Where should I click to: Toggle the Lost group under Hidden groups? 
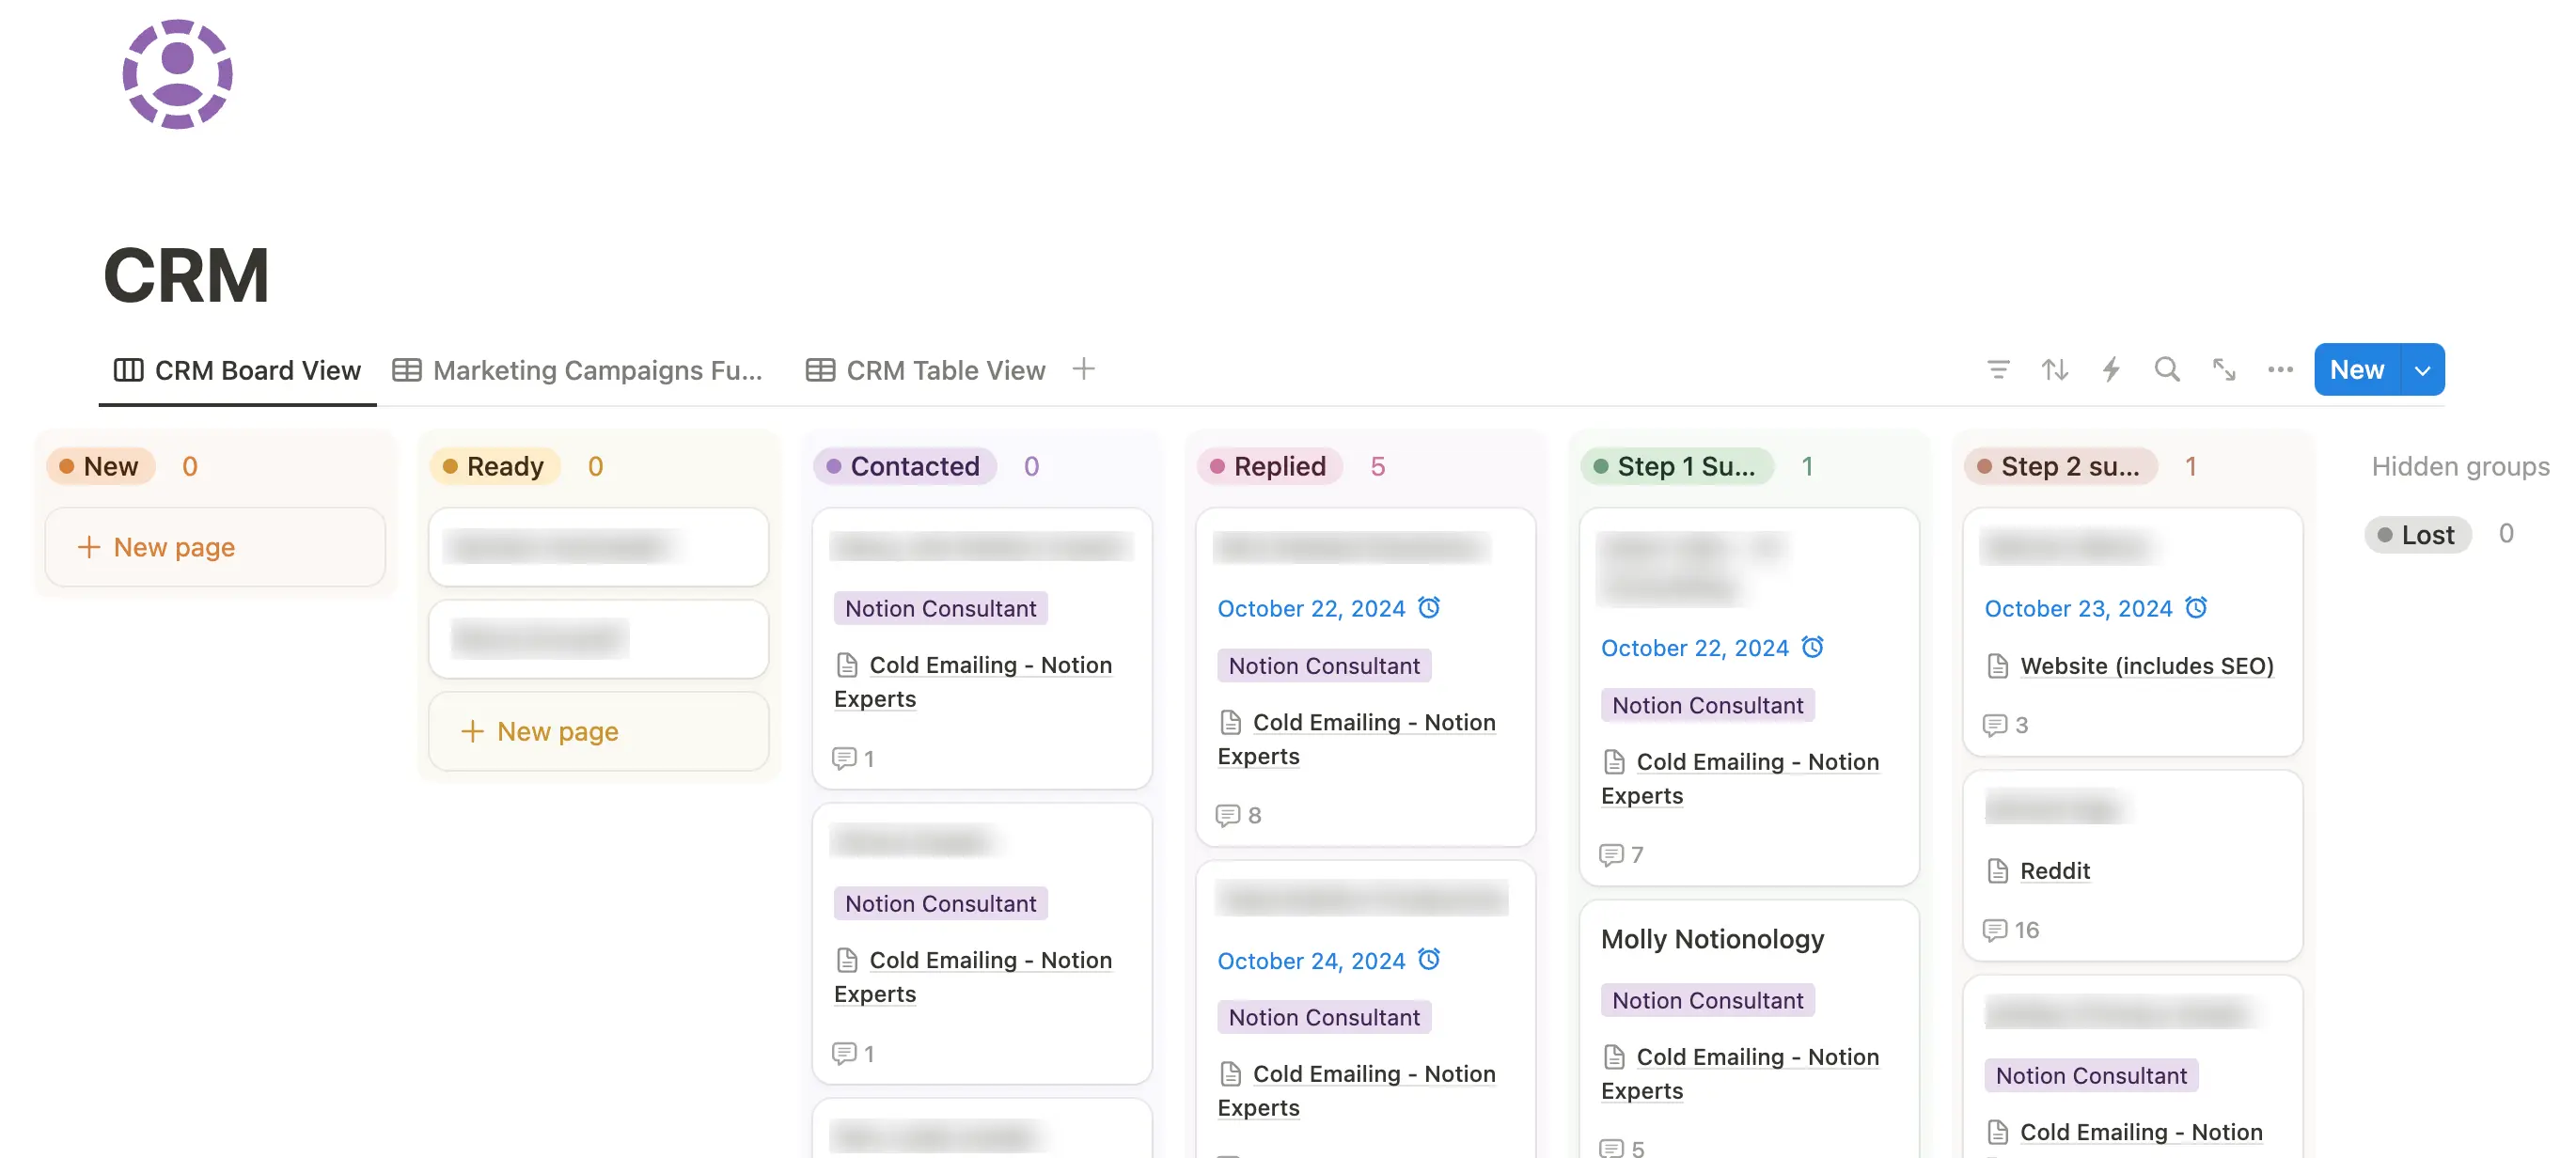(2418, 534)
